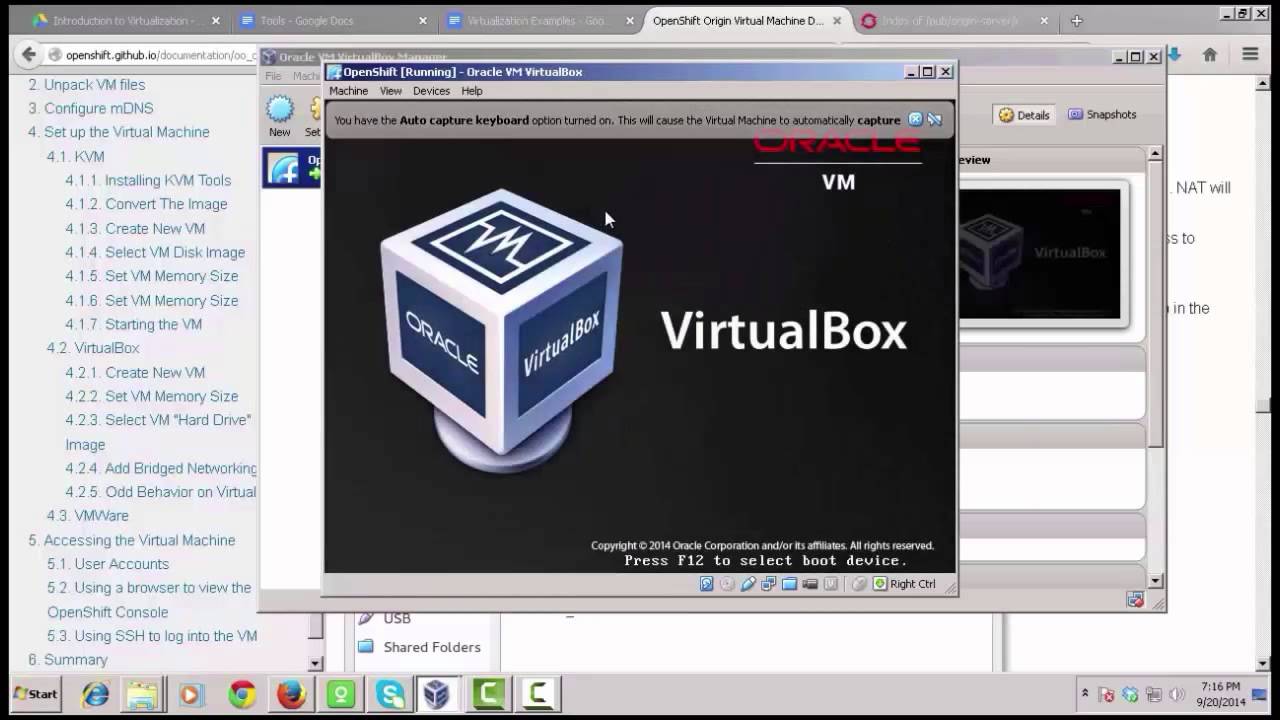Image resolution: width=1280 pixels, height=720 pixels.
Task: Click the Snapshots button in Manager
Action: pos(1102,115)
